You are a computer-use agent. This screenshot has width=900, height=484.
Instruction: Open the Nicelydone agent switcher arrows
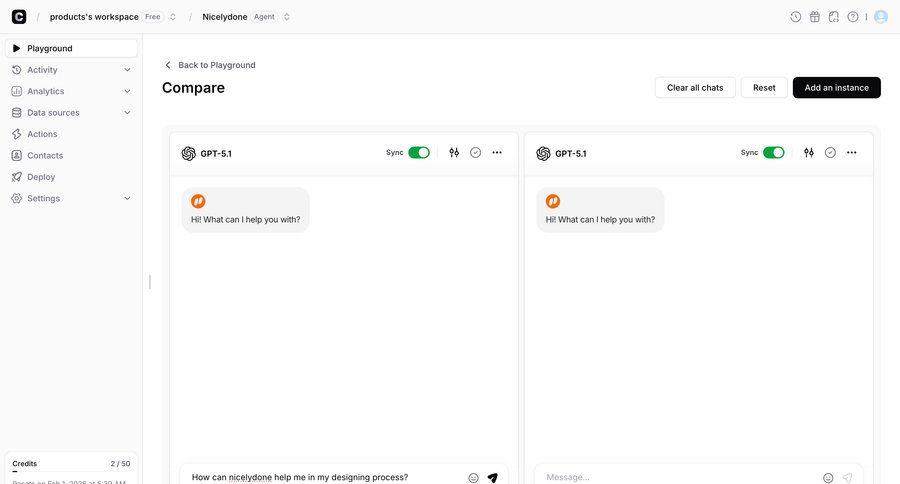pyautogui.click(x=286, y=17)
